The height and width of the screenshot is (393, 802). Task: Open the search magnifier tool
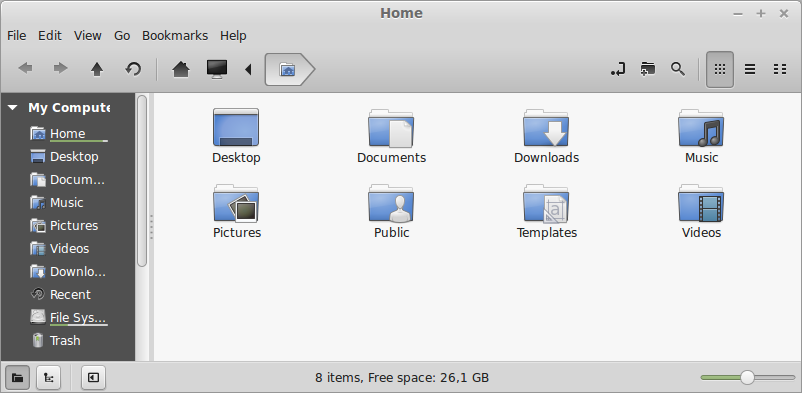(x=678, y=69)
